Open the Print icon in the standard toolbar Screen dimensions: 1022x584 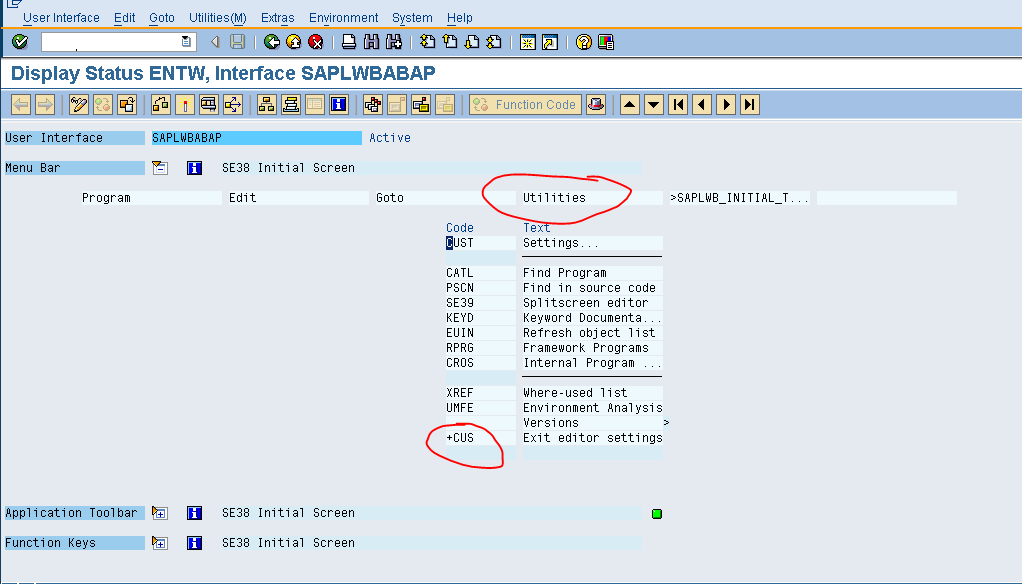[x=349, y=41]
